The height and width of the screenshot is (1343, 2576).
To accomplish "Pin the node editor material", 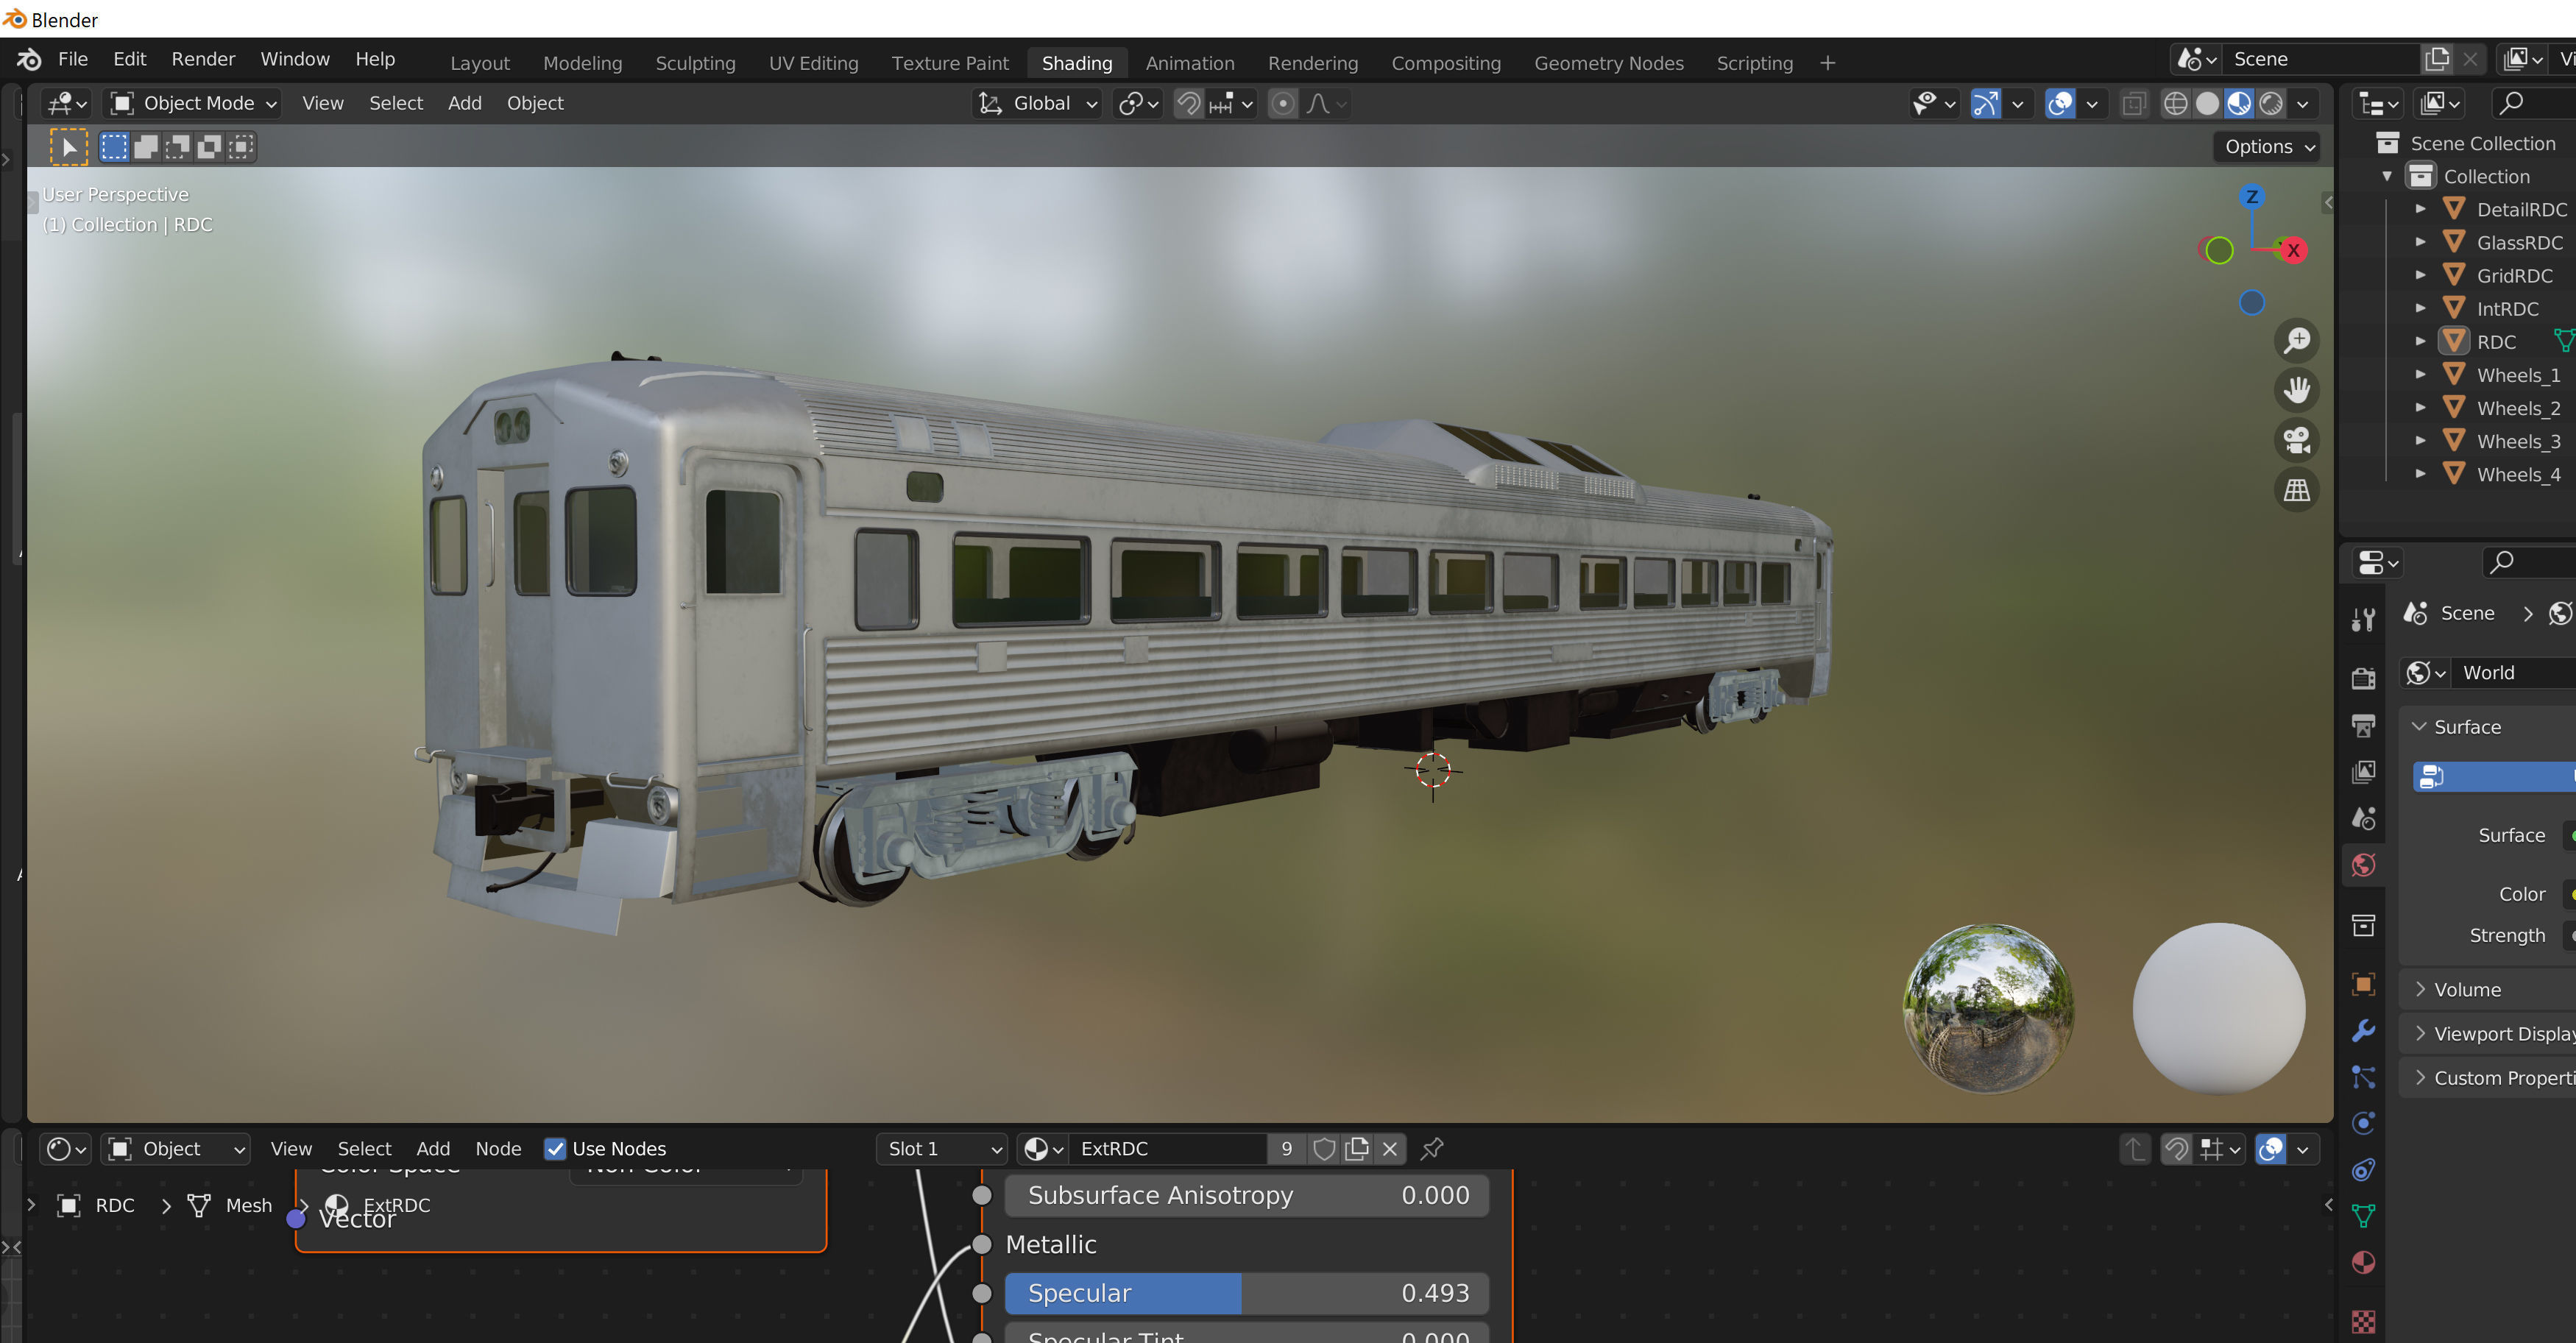I will (x=1432, y=1149).
